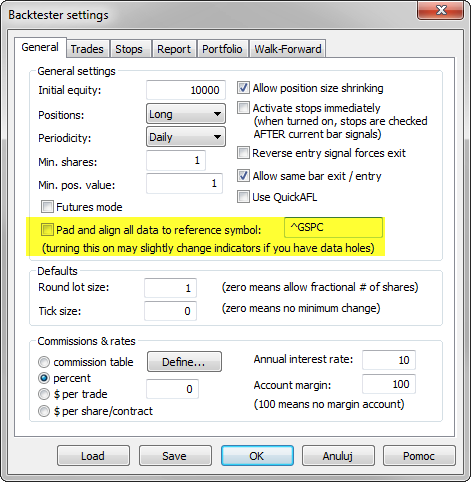Close the Backtester settings window

pos(441,10)
